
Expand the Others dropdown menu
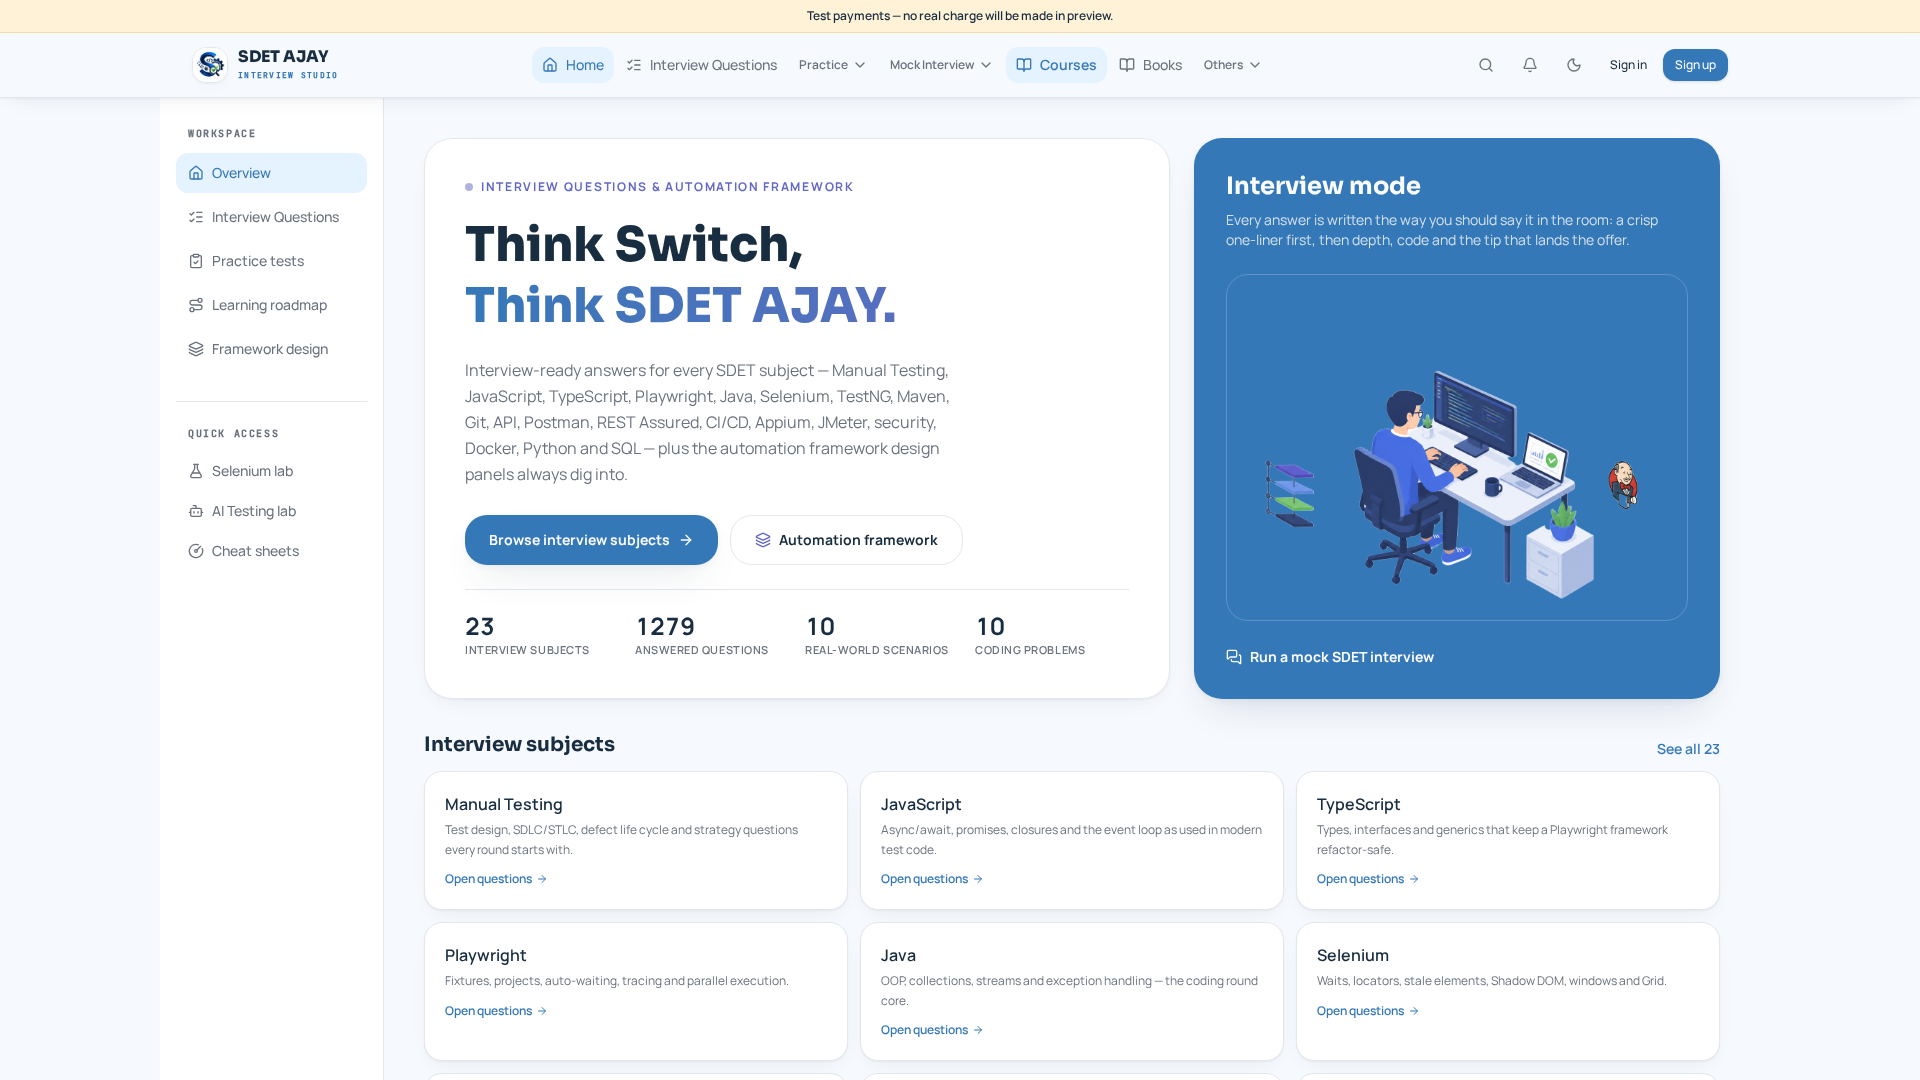[1232, 65]
